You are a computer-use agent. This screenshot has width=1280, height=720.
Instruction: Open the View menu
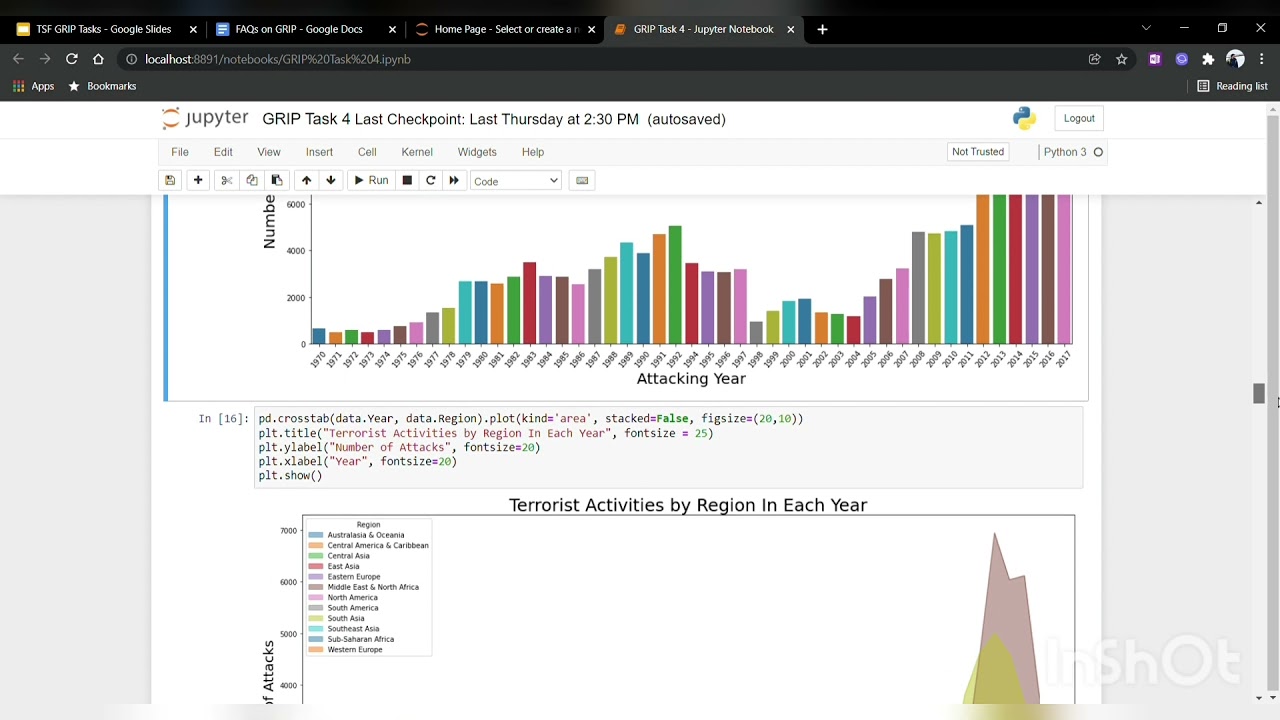click(269, 152)
